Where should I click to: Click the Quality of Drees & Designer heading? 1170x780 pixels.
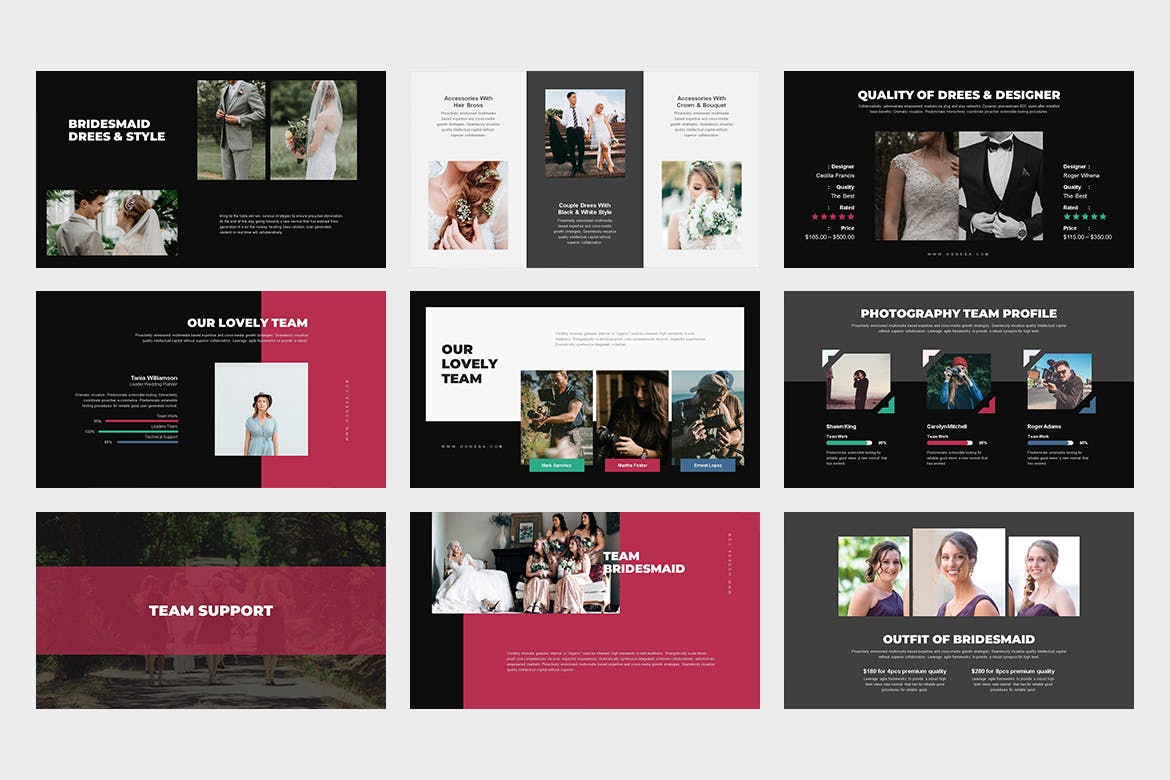[x=958, y=95]
